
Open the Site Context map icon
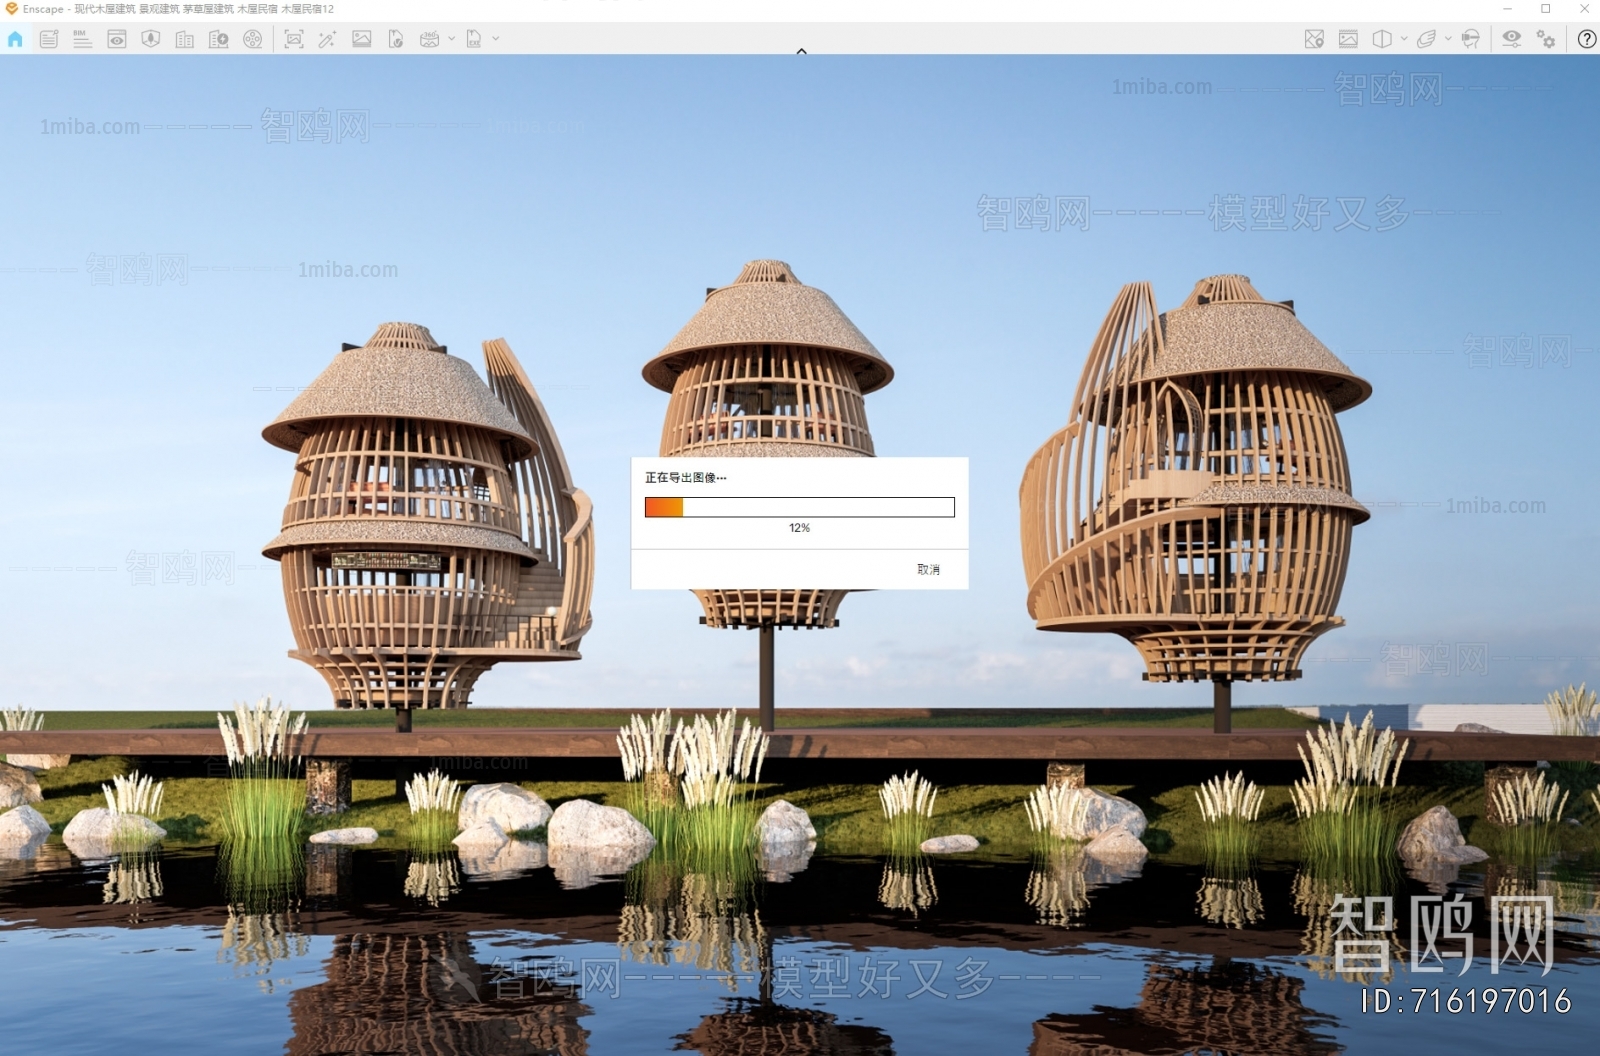point(151,39)
